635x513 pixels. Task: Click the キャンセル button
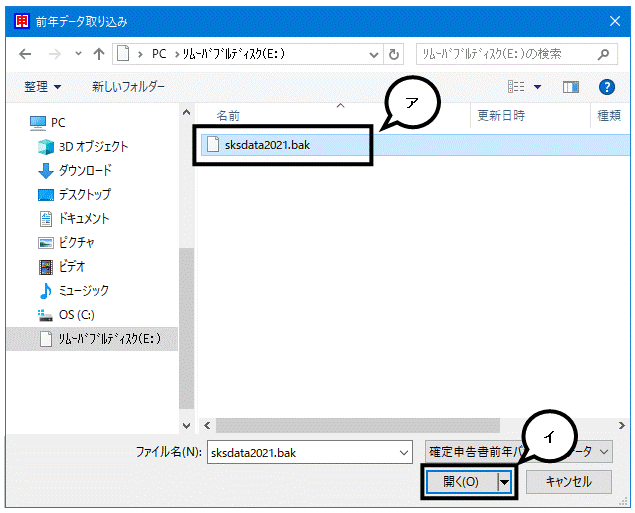click(569, 482)
